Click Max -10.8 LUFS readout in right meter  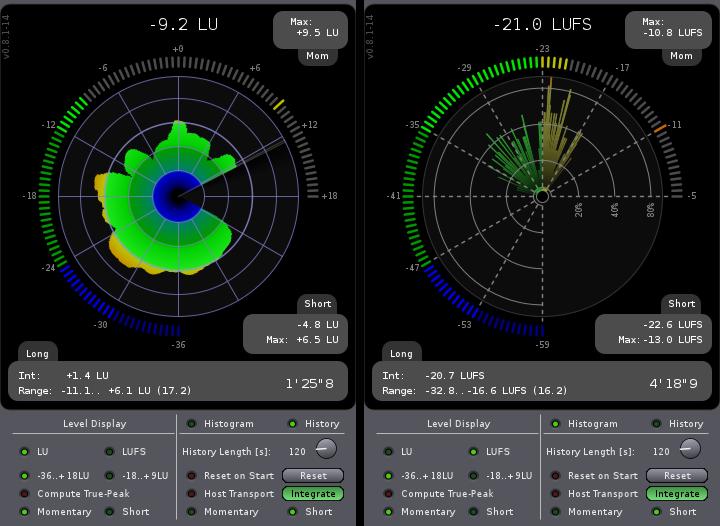669,28
